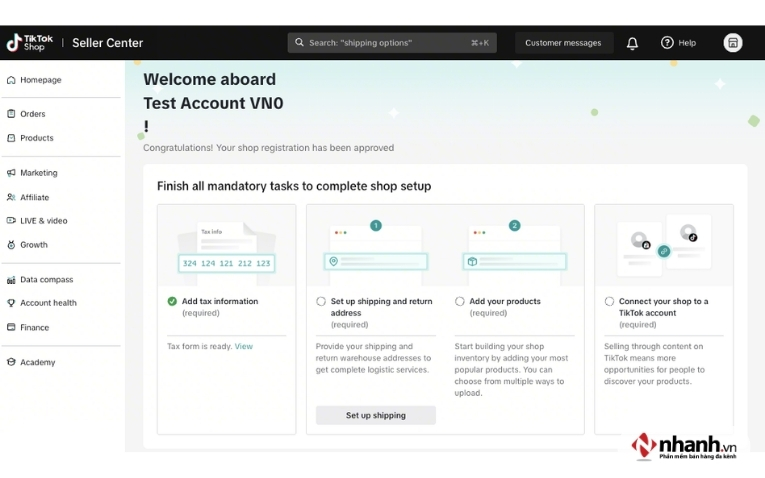Open Customer messages button

[x=563, y=43]
